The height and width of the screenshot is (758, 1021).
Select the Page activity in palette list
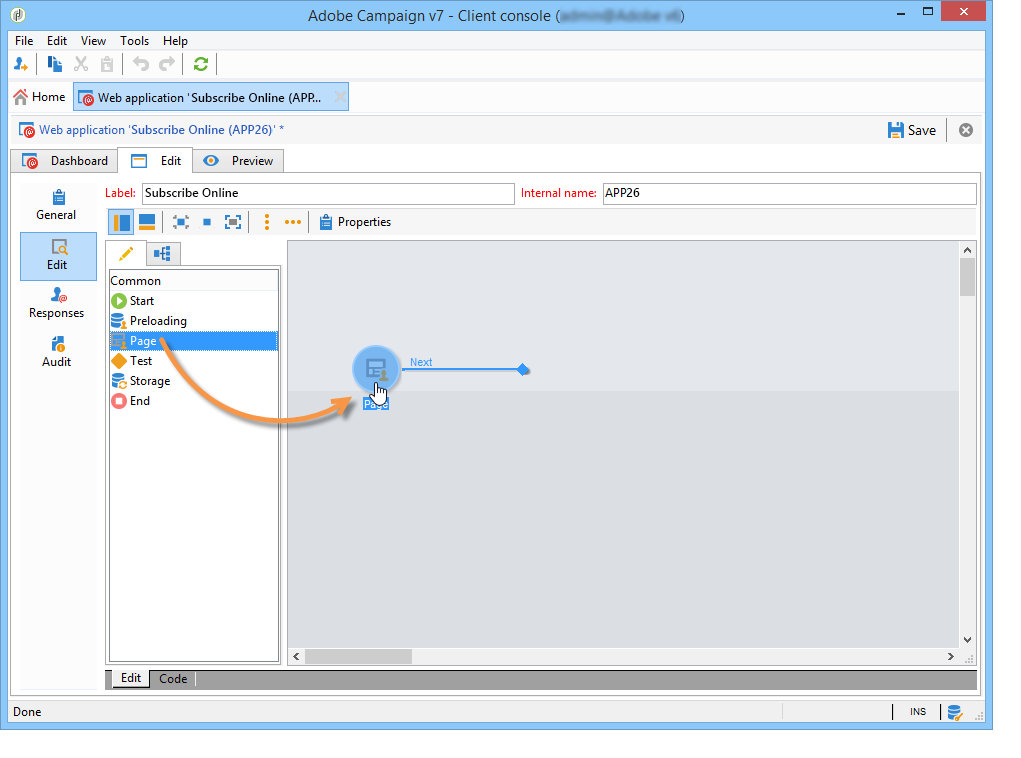click(193, 341)
